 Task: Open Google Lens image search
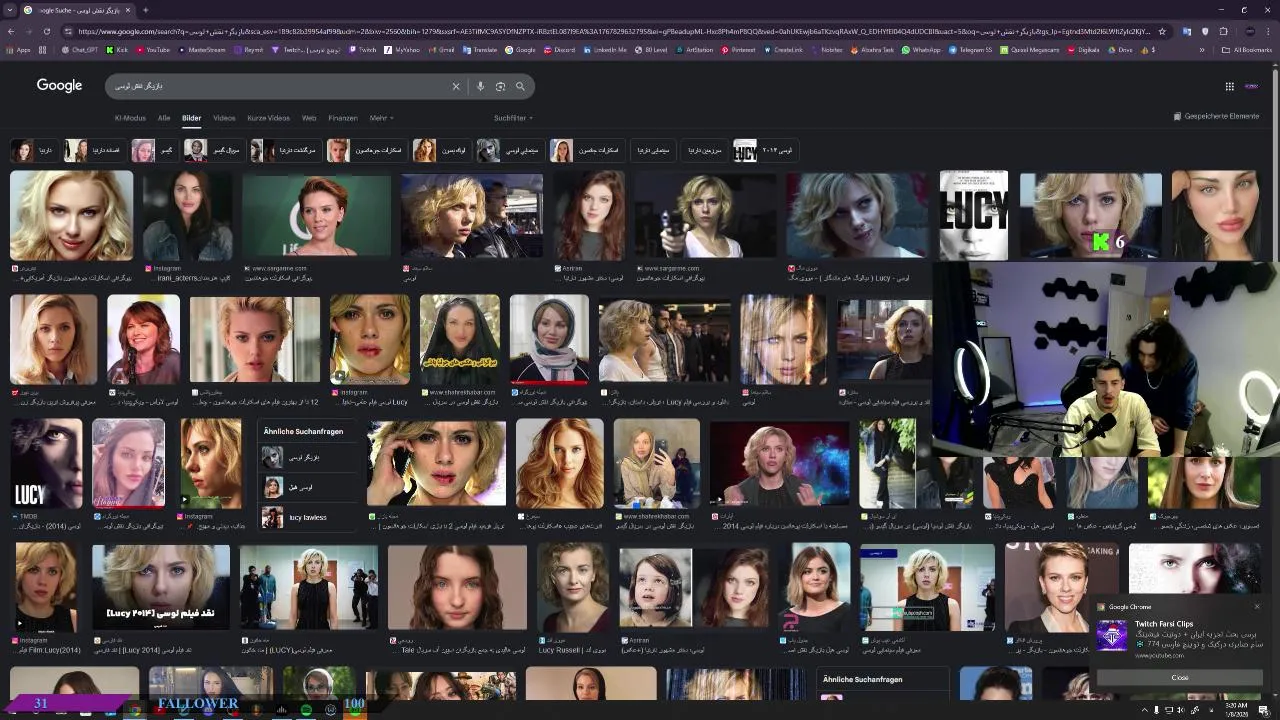point(500,86)
